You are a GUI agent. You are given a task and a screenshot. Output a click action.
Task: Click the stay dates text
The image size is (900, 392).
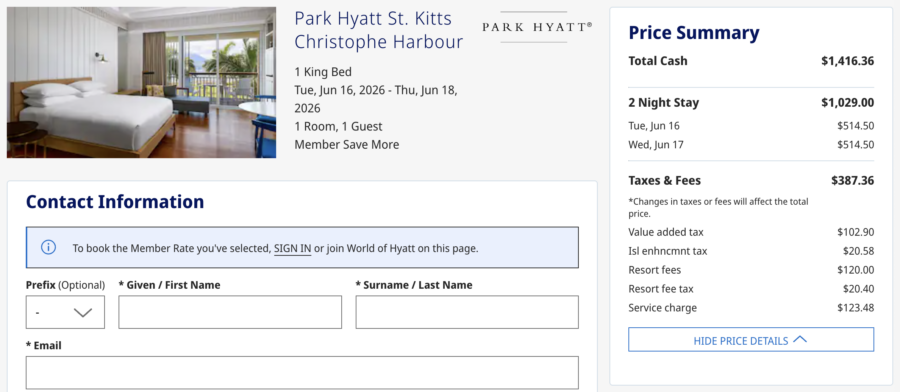(x=376, y=99)
